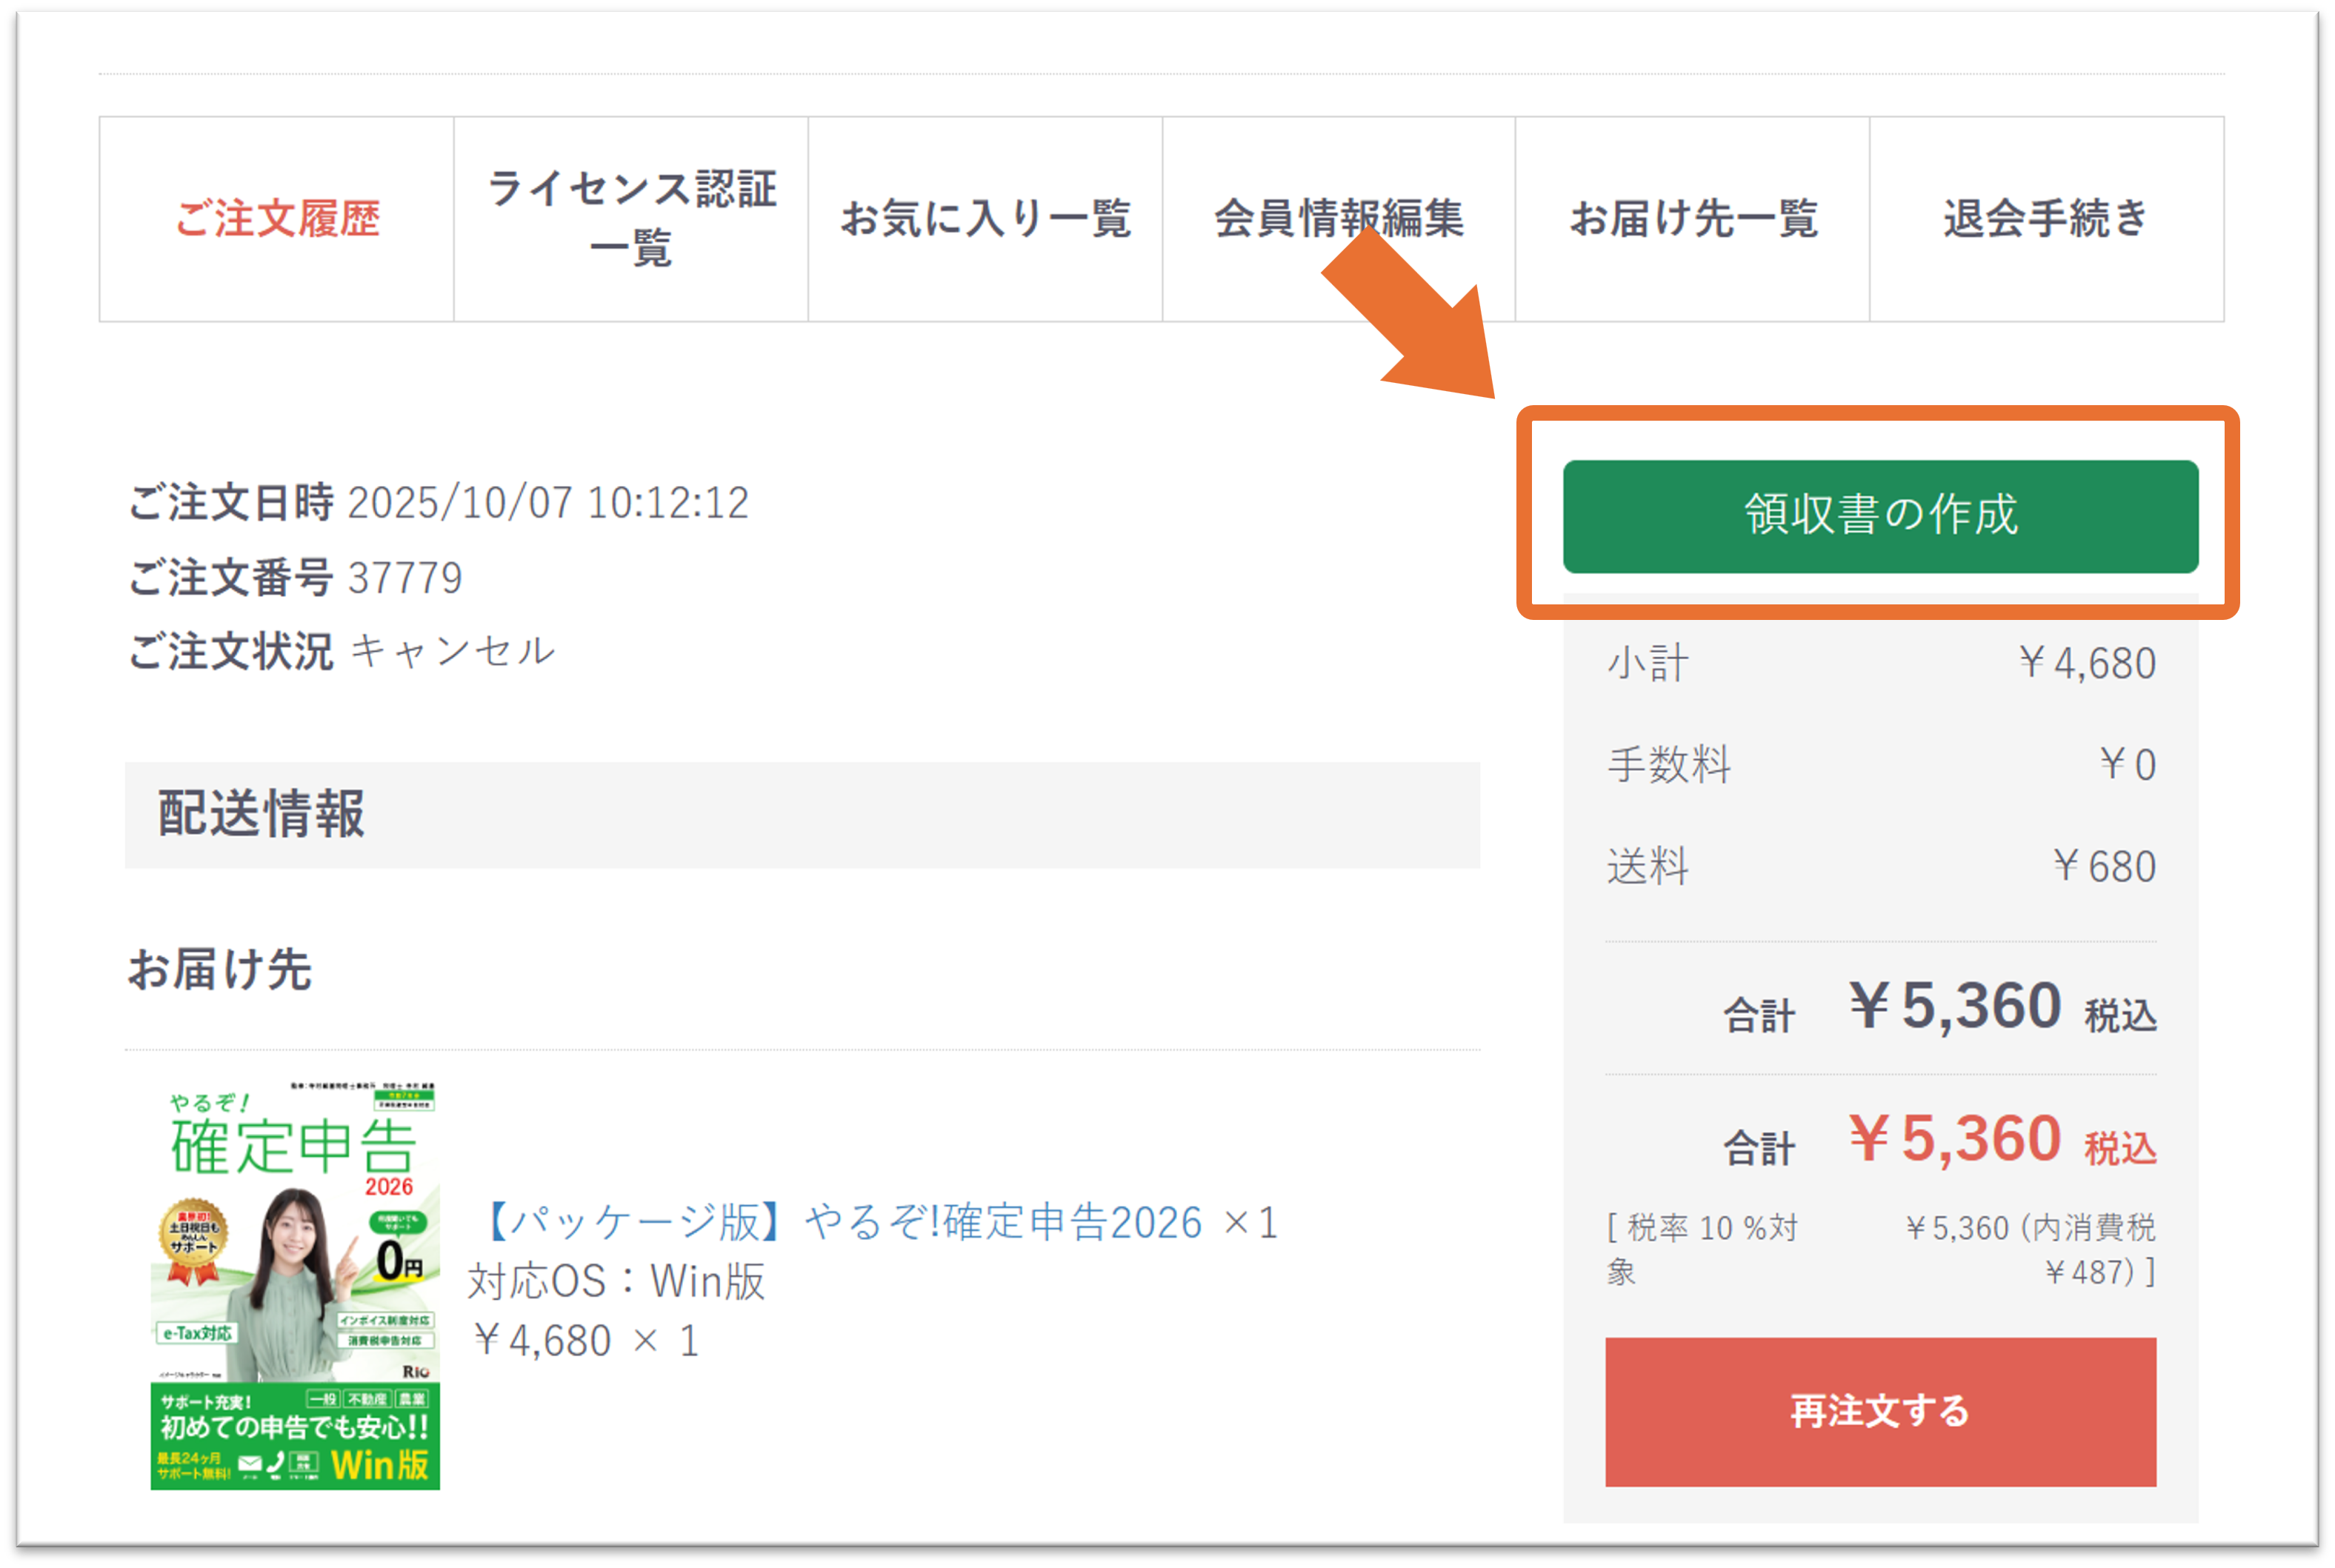The image size is (2335, 1568).
Task: Select the お届け先一覧 tab
Action: [1692, 219]
